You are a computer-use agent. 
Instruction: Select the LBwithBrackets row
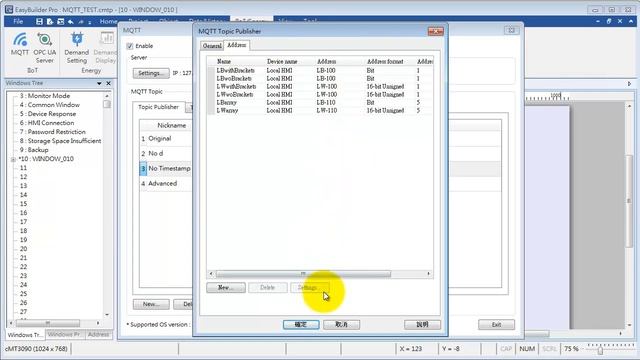pyautogui.click(x=320, y=71)
